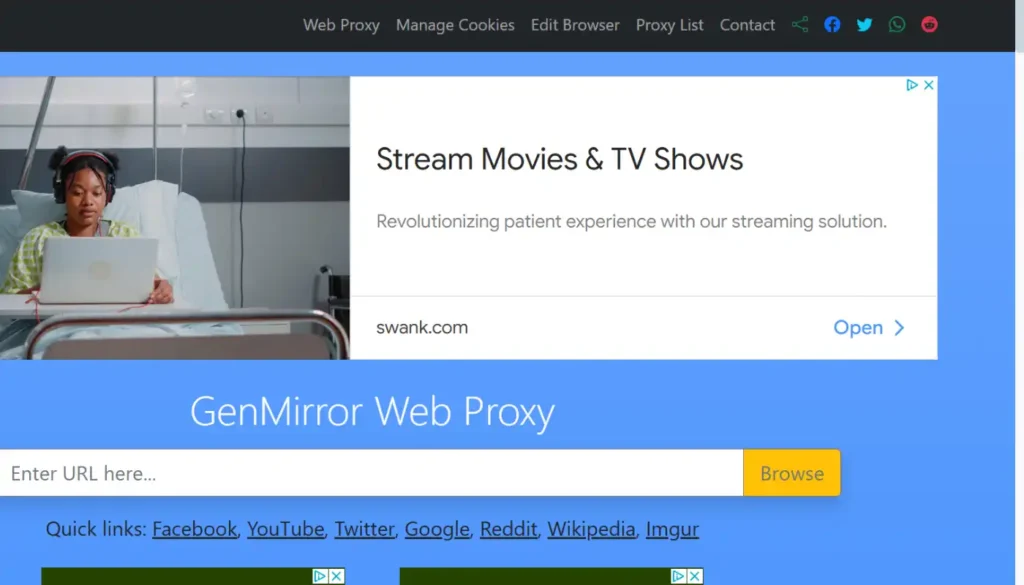Click the swank.com advertiser link
The width and height of the screenshot is (1024, 585).
(x=422, y=328)
